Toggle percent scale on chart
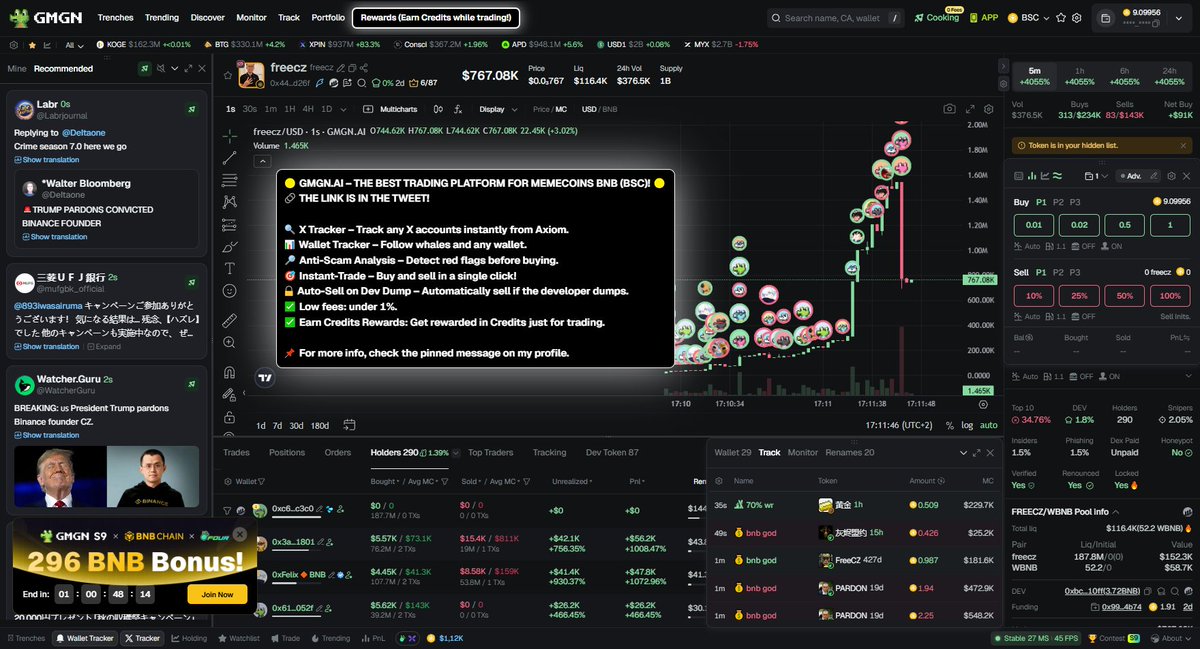This screenshot has width=1200, height=649. coord(949,425)
